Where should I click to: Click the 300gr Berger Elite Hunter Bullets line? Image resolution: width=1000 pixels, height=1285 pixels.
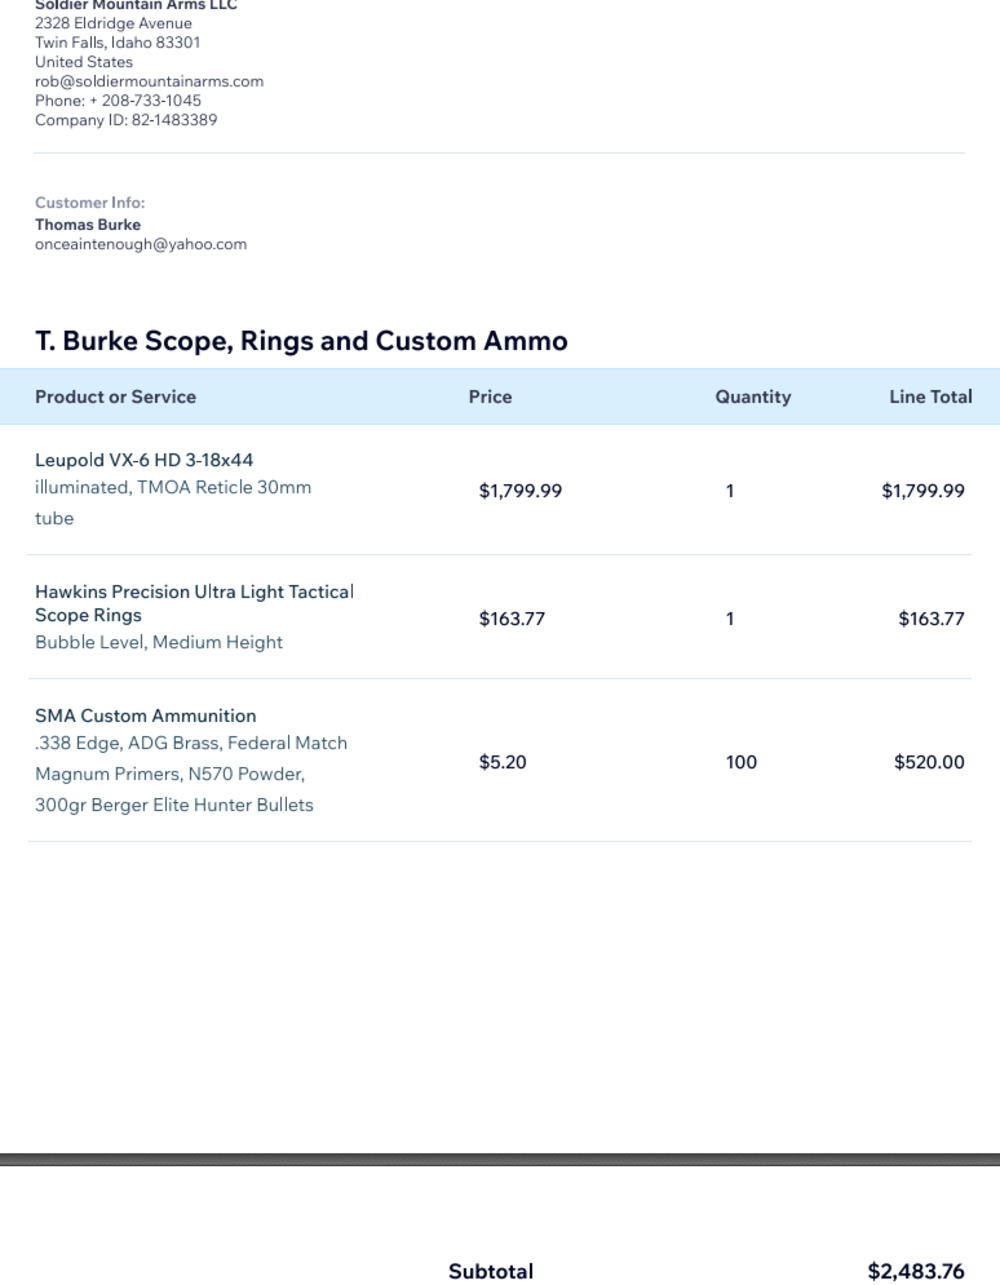tap(174, 805)
